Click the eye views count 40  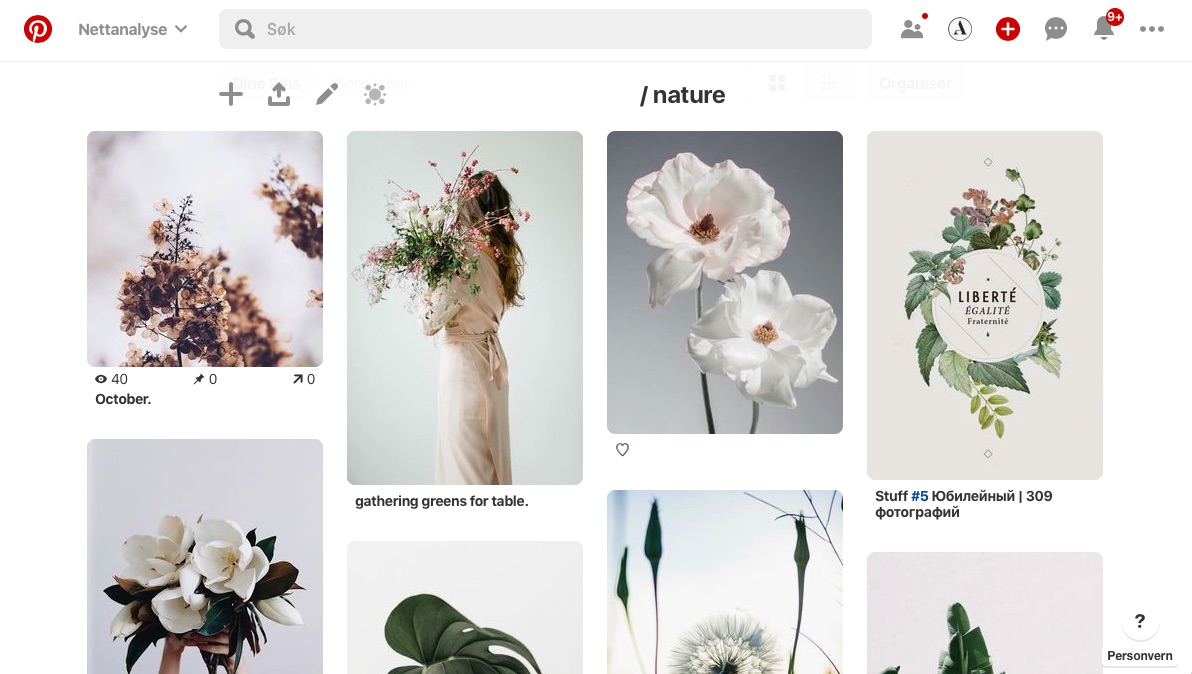(111, 379)
